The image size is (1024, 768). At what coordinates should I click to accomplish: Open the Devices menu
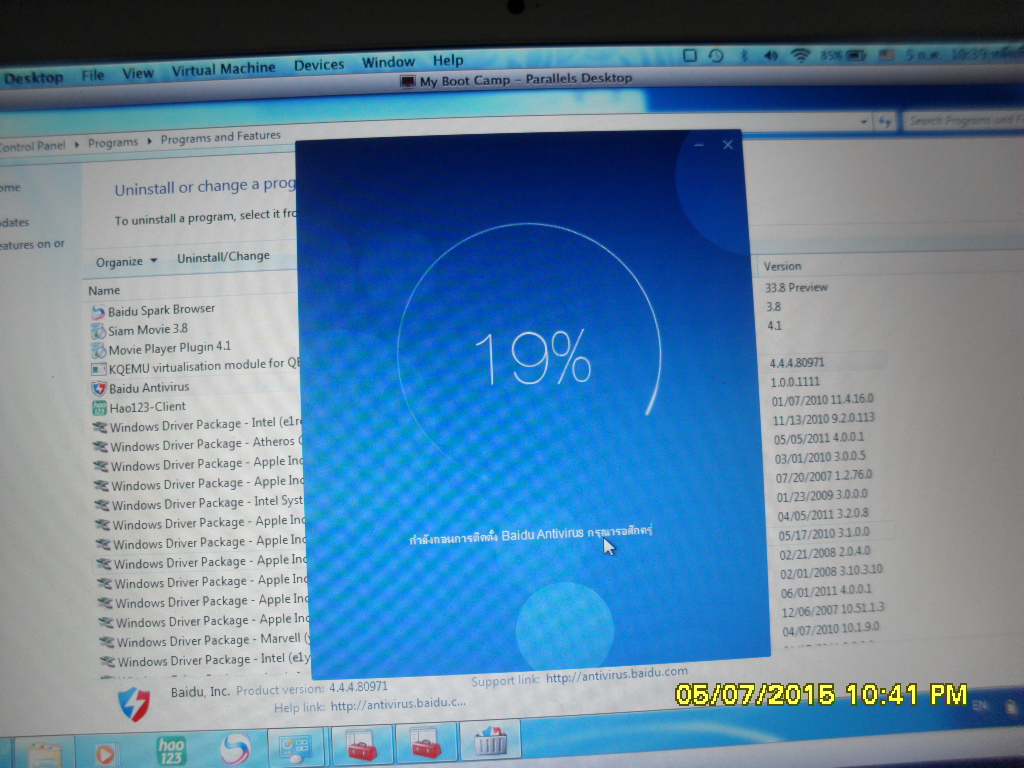click(319, 65)
